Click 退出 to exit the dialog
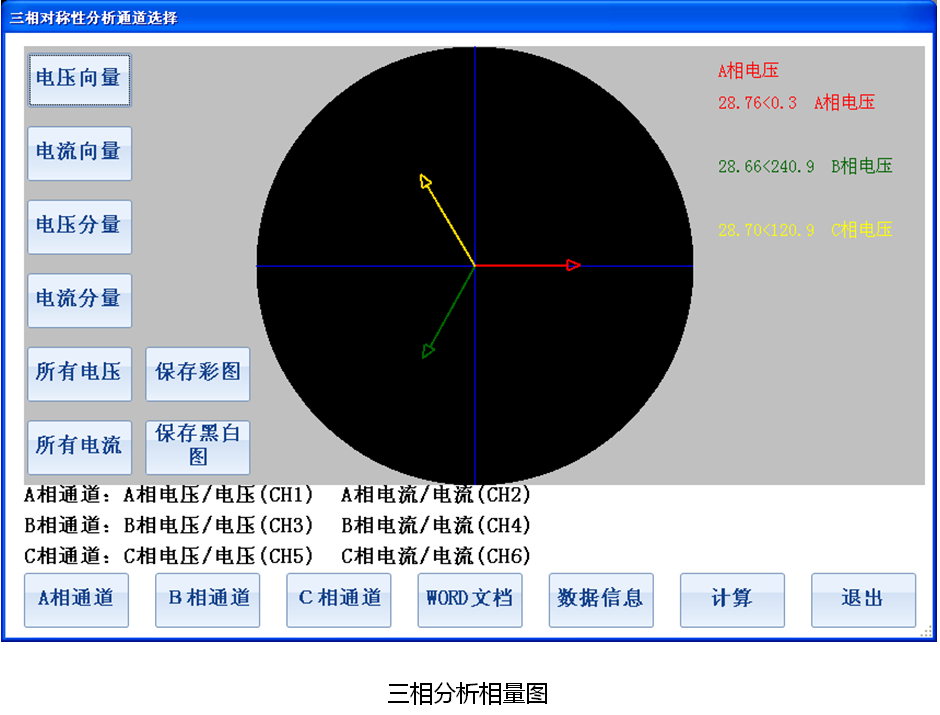The width and height of the screenshot is (940, 715). (863, 600)
